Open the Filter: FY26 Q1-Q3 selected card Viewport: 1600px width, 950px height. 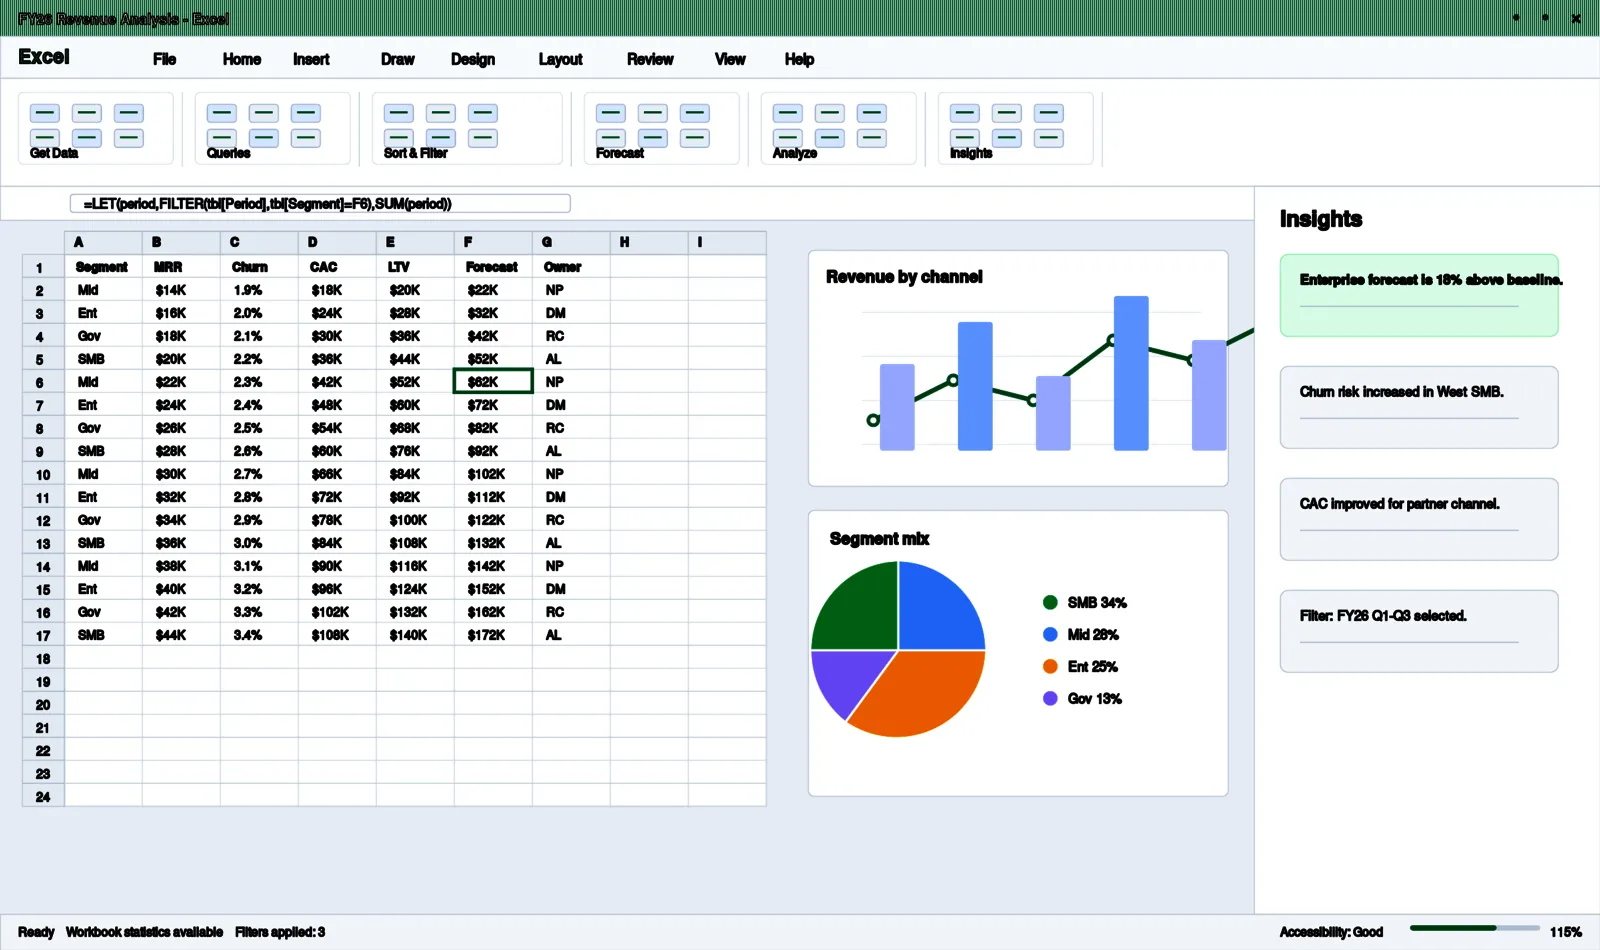(x=1419, y=631)
